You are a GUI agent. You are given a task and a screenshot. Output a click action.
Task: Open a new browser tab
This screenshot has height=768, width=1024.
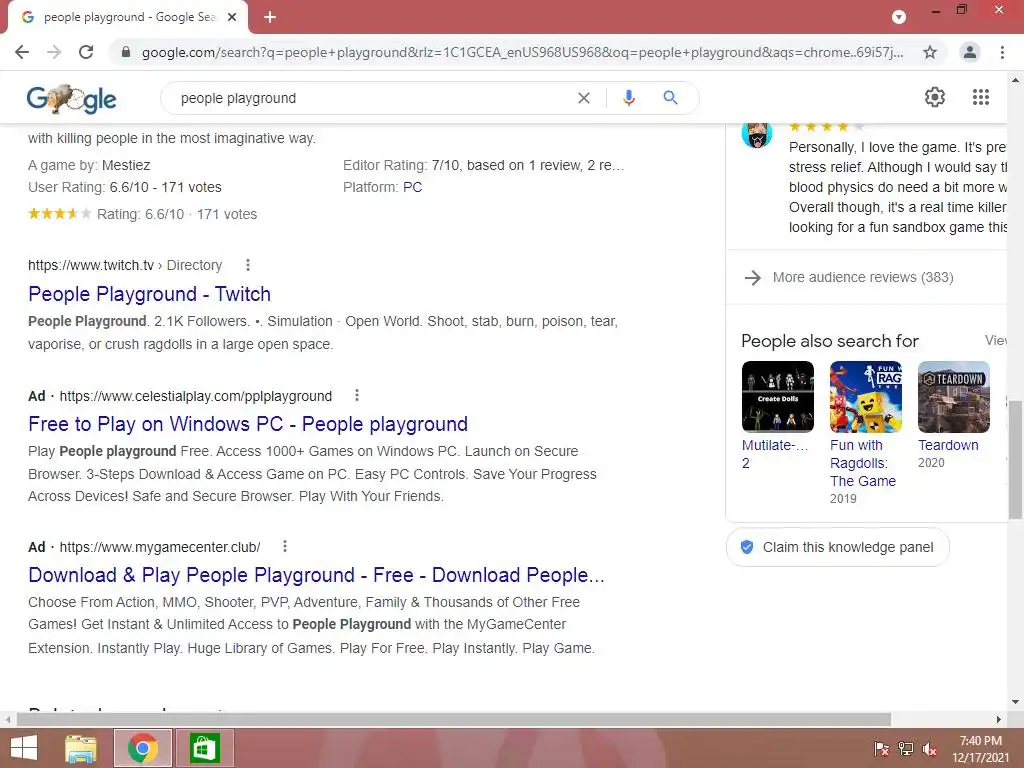(270, 17)
